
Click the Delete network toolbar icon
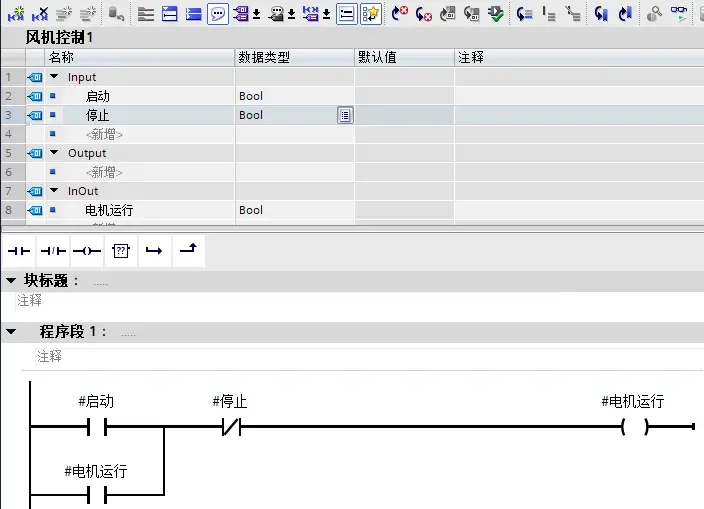(40, 14)
